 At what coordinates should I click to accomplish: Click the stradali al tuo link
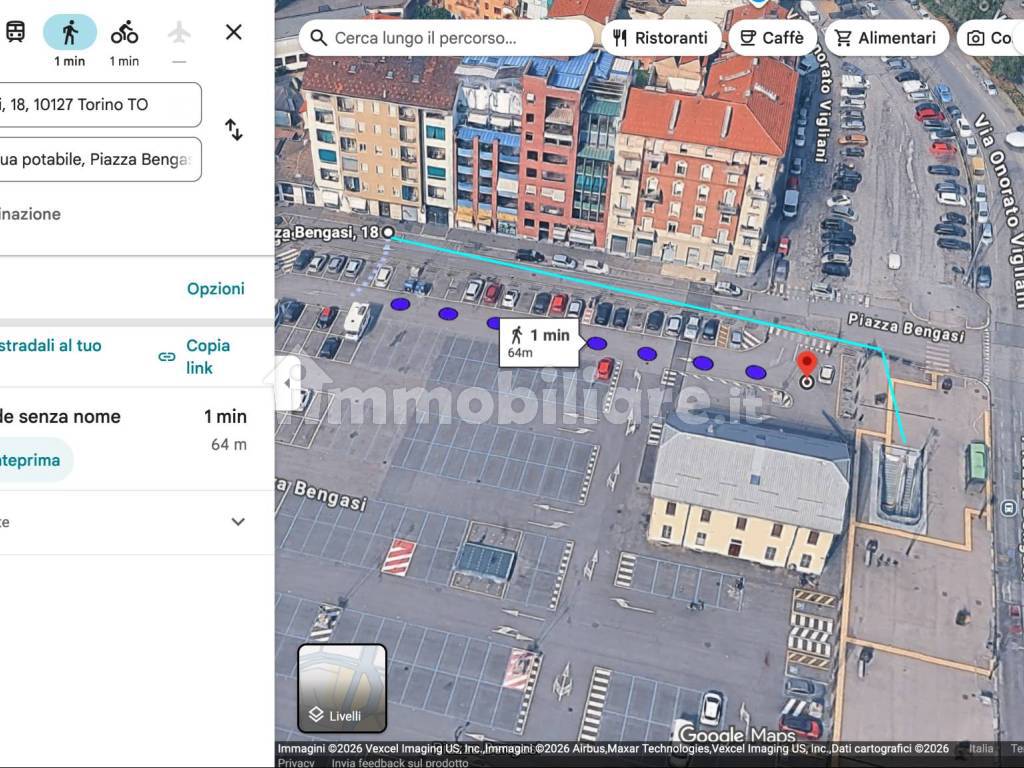pos(50,345)
